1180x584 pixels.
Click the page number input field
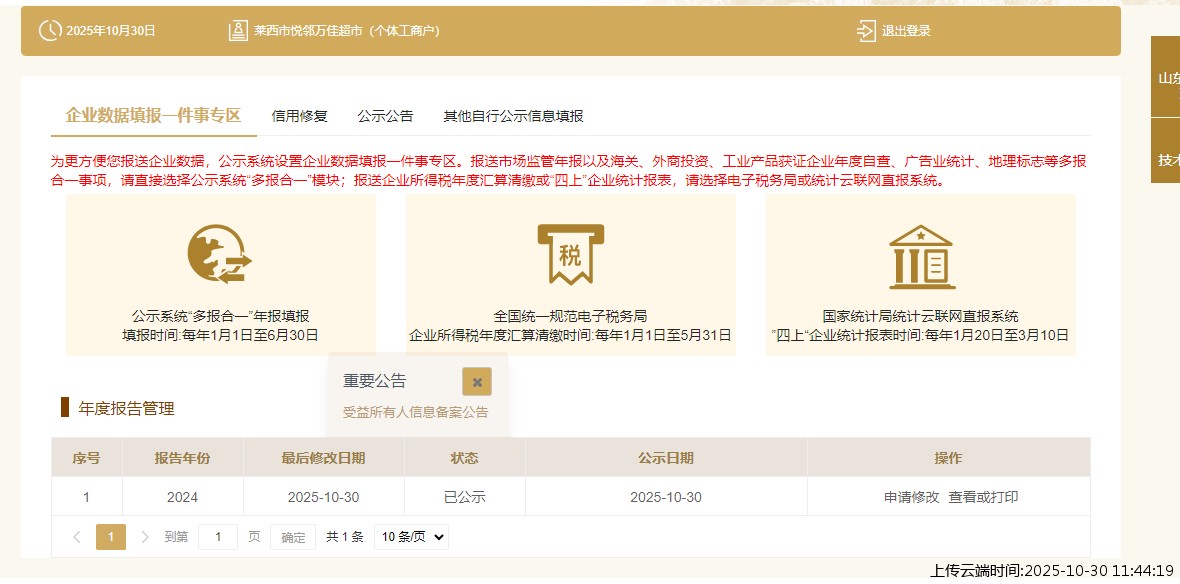(218, 537)
